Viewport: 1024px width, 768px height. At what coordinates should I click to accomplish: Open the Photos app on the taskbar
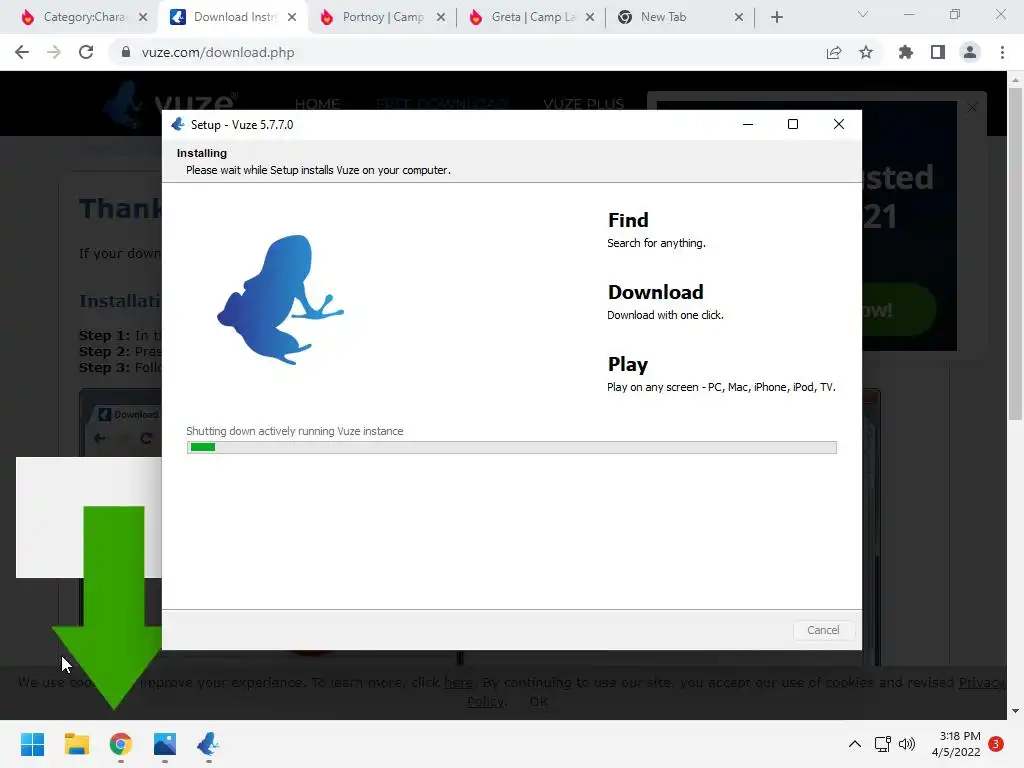tap(165, 744)
